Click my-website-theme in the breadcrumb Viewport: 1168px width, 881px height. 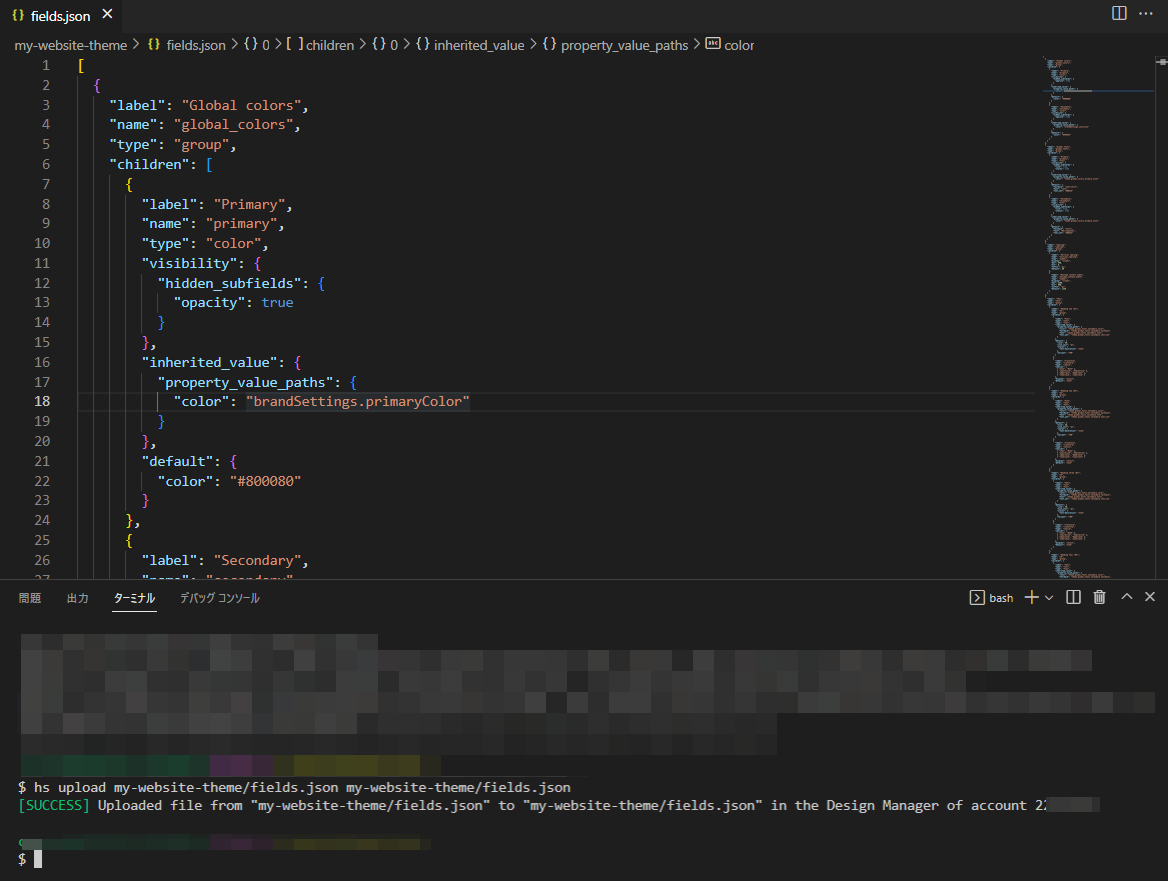71,45
